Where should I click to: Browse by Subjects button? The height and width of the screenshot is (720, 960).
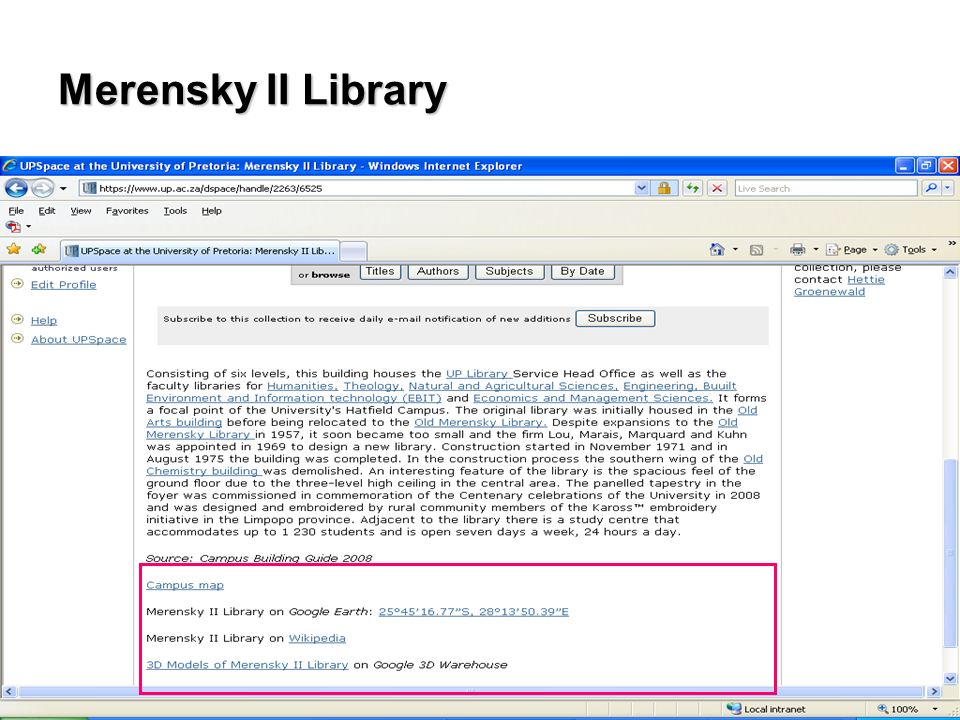point(509,271)
